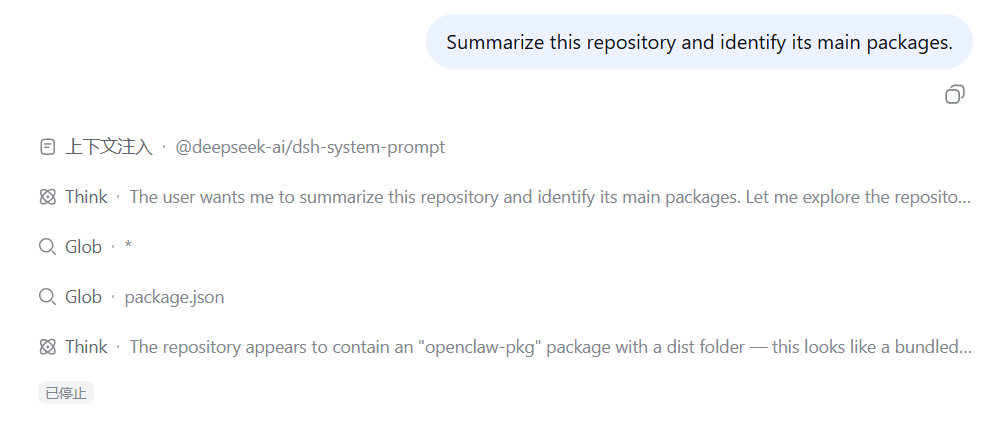Click the 已停止 stopped status badge
The height and width of the screenshot is (423, 997).
66,393
